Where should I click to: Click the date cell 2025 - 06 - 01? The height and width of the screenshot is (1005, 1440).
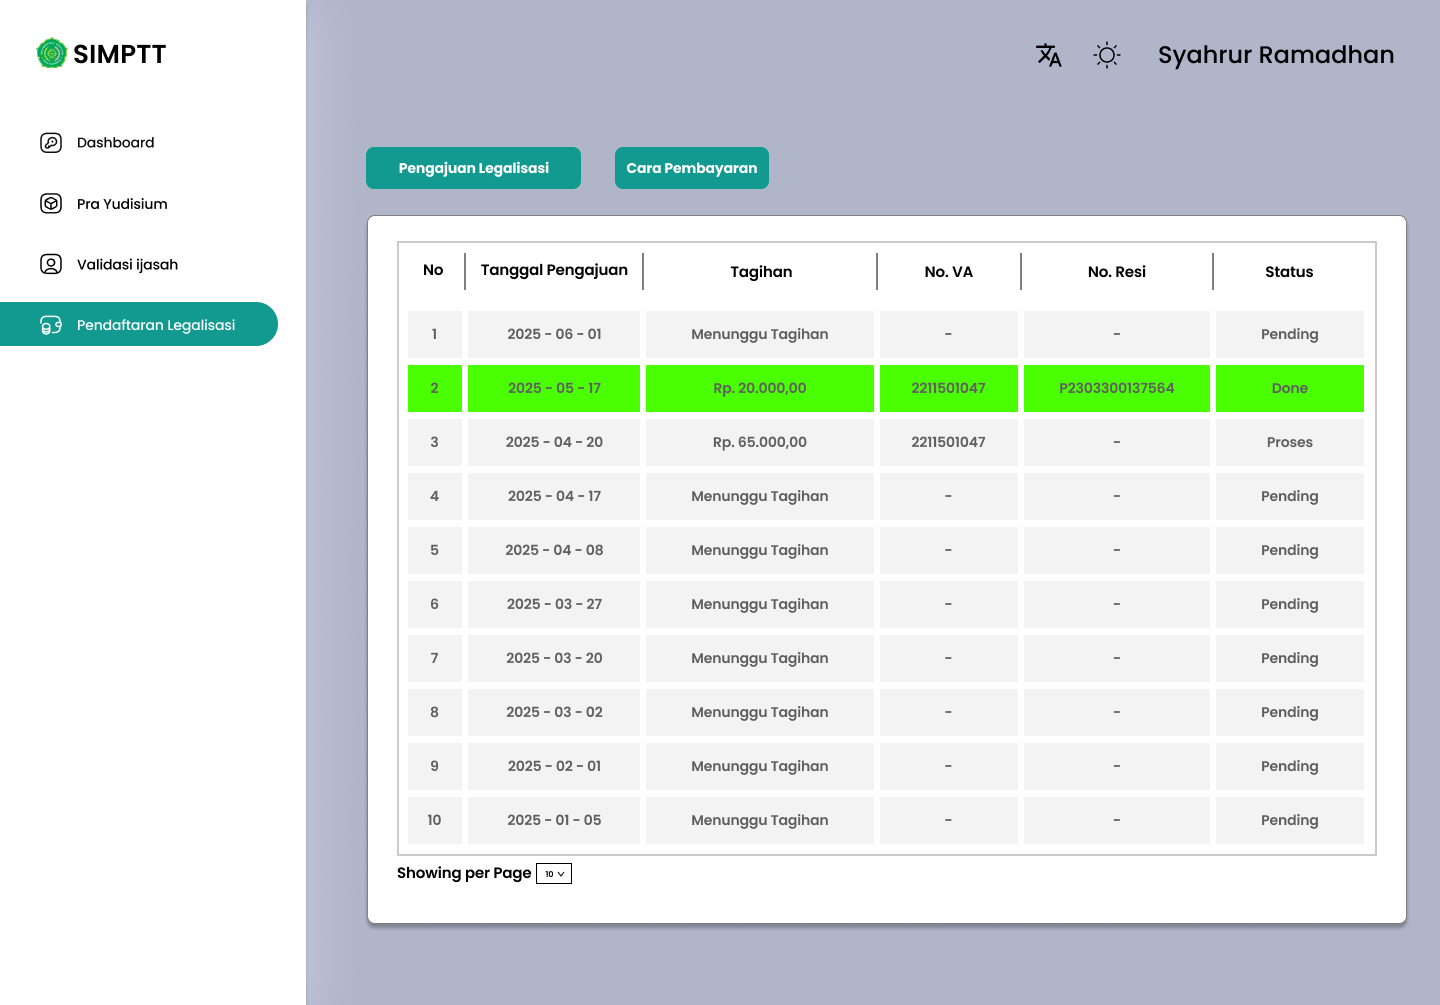coord(554,334)
